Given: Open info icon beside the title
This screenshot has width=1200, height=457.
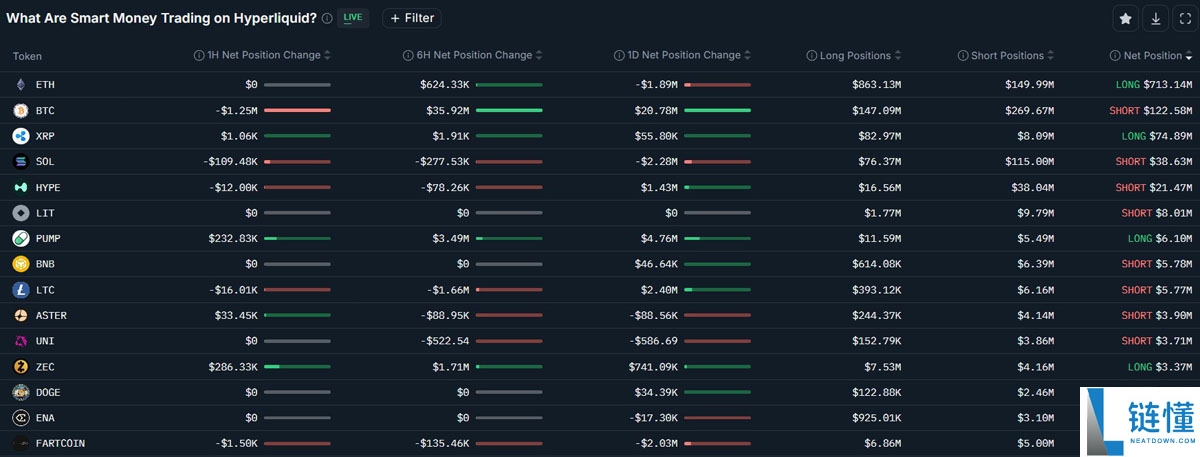Looking at the screenshot, I should click(327, 18).
